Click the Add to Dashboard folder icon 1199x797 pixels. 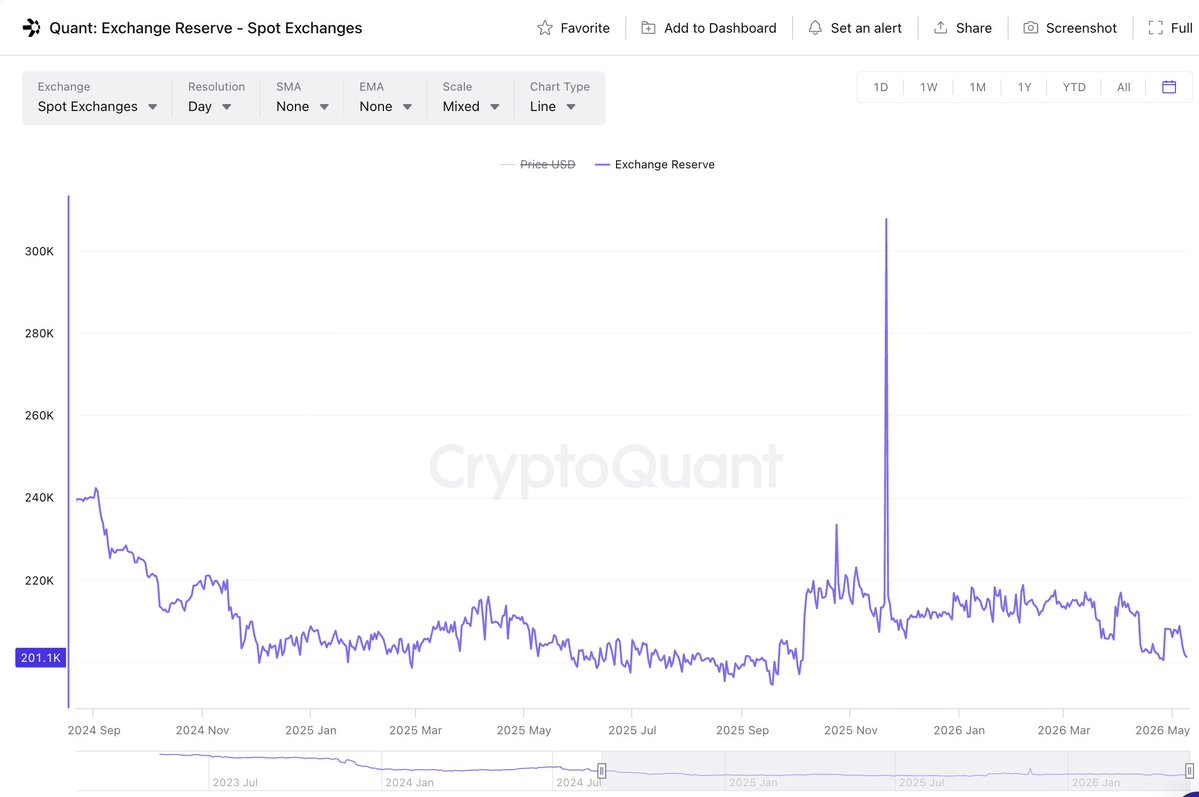click(648, 28)
